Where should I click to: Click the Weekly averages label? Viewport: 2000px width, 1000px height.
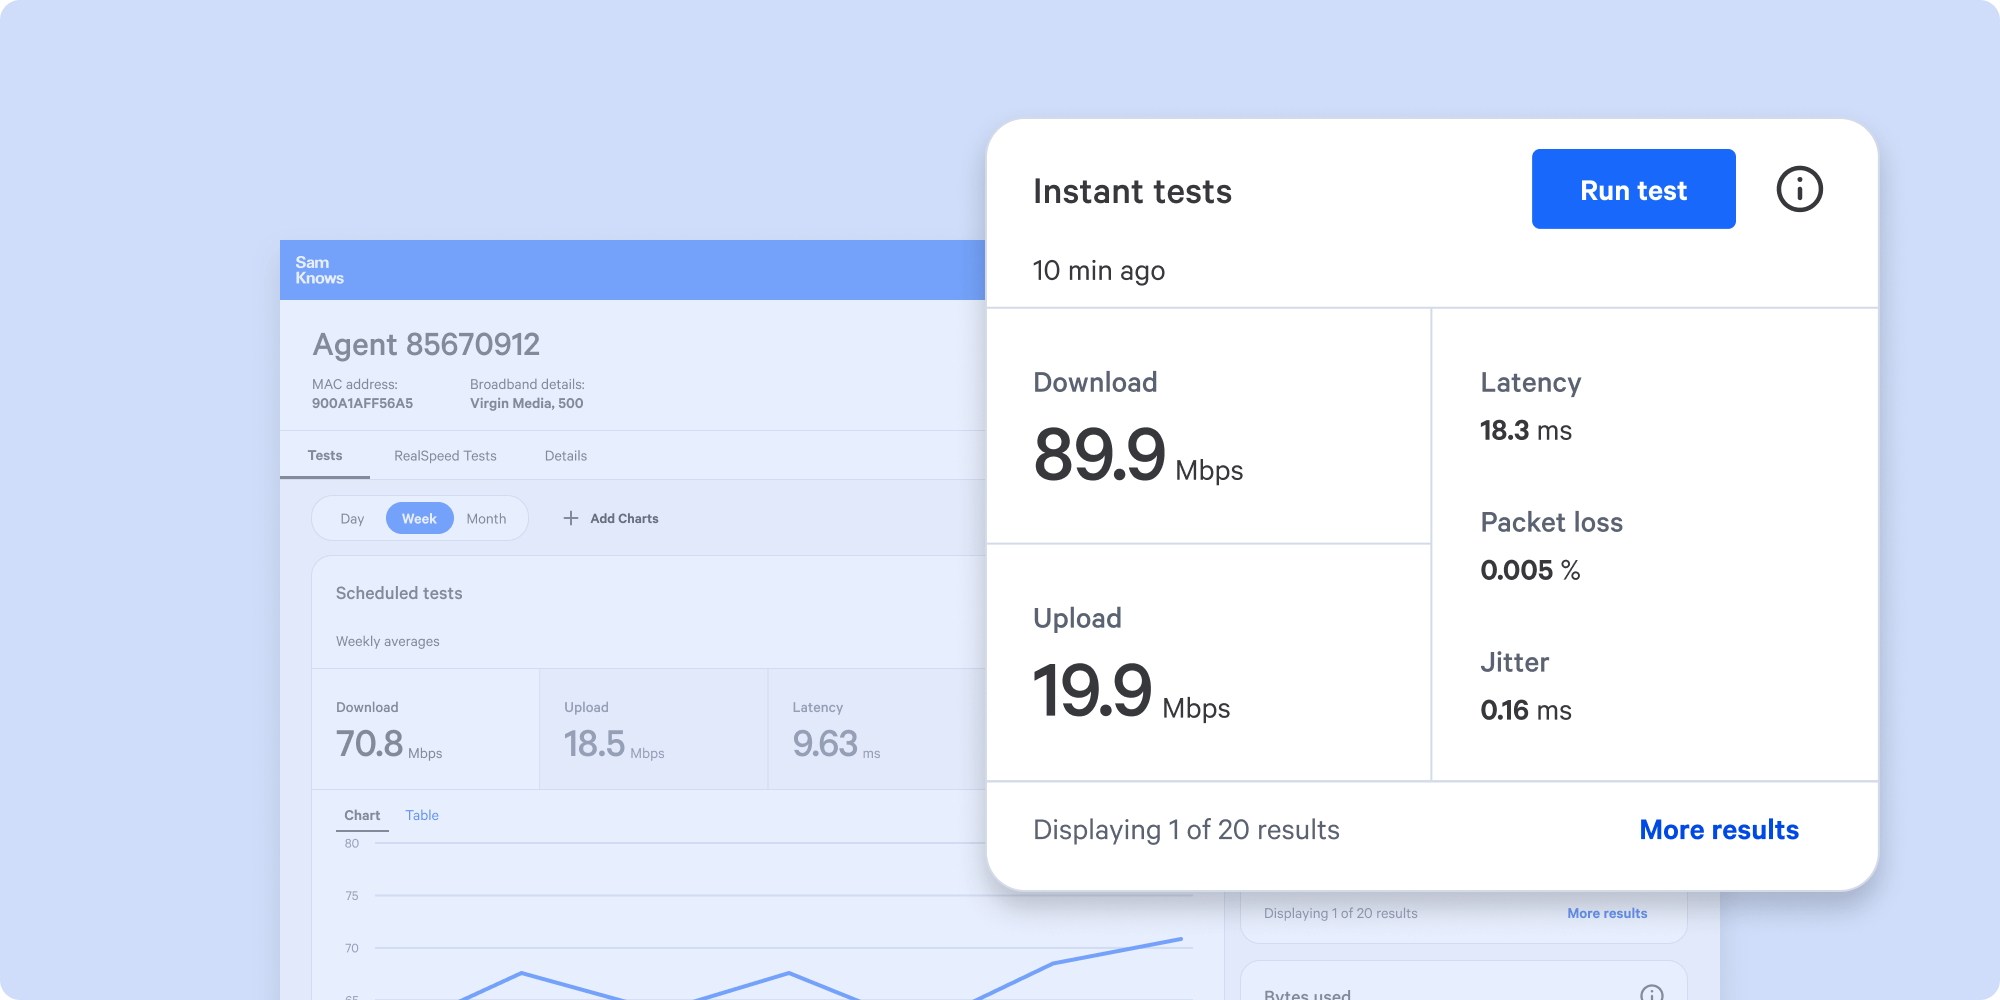(x=388, y=641)
